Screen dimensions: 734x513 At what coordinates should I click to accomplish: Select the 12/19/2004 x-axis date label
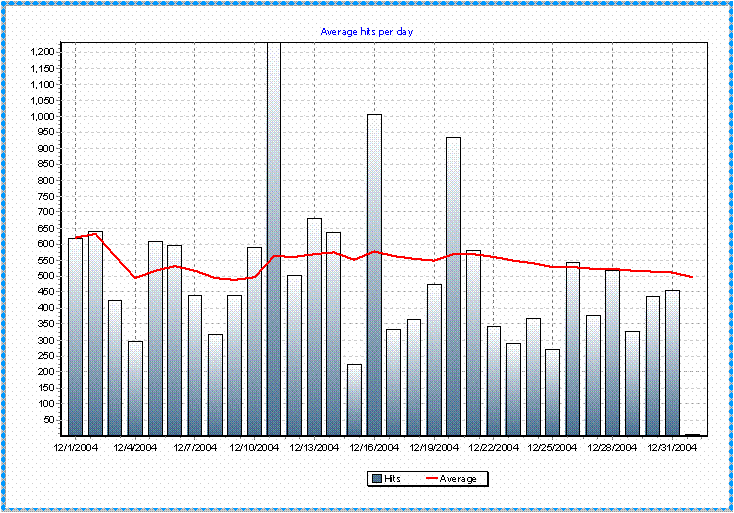[434, 447]
